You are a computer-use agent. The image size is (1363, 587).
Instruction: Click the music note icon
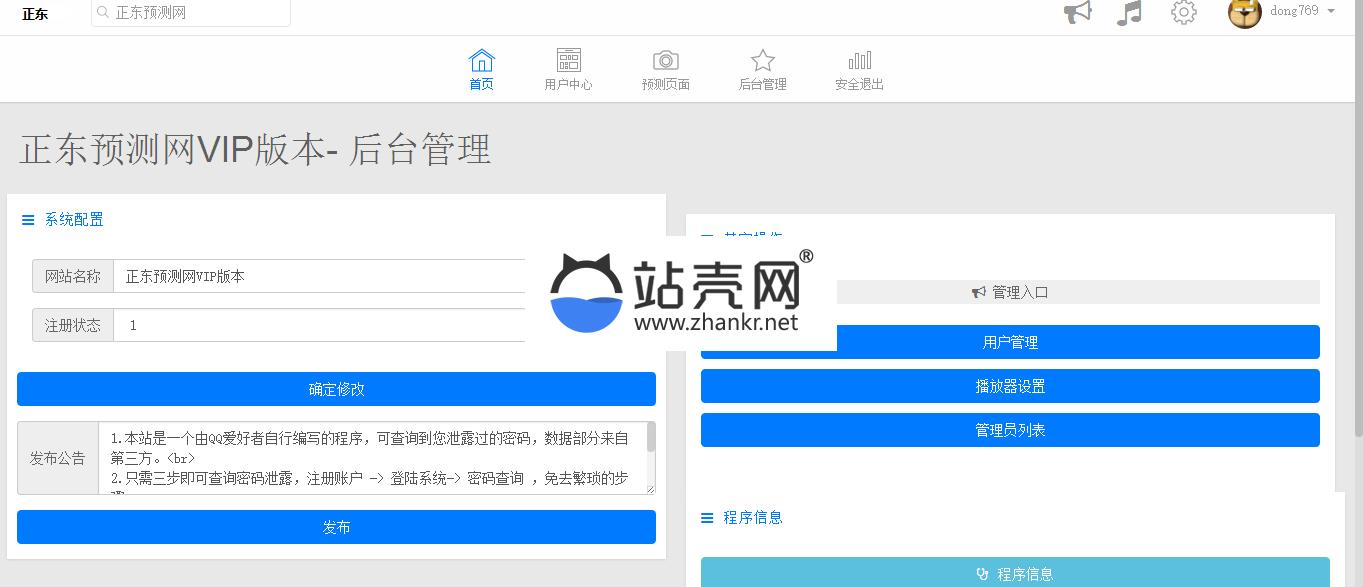[1129, 12]
